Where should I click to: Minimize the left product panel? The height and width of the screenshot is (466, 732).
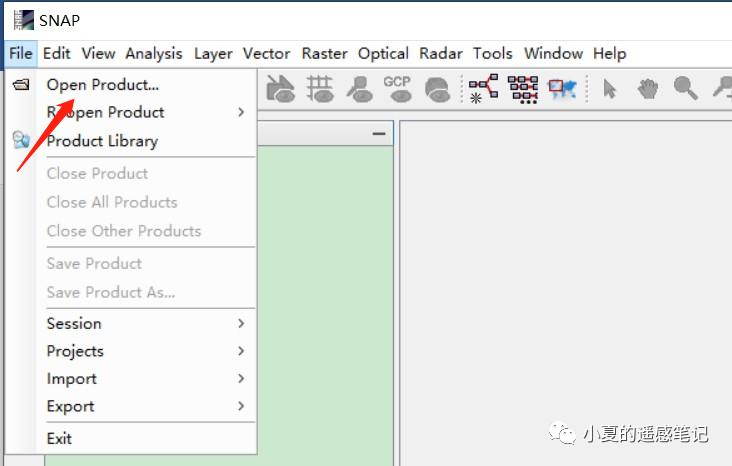(x=379, y=134)
